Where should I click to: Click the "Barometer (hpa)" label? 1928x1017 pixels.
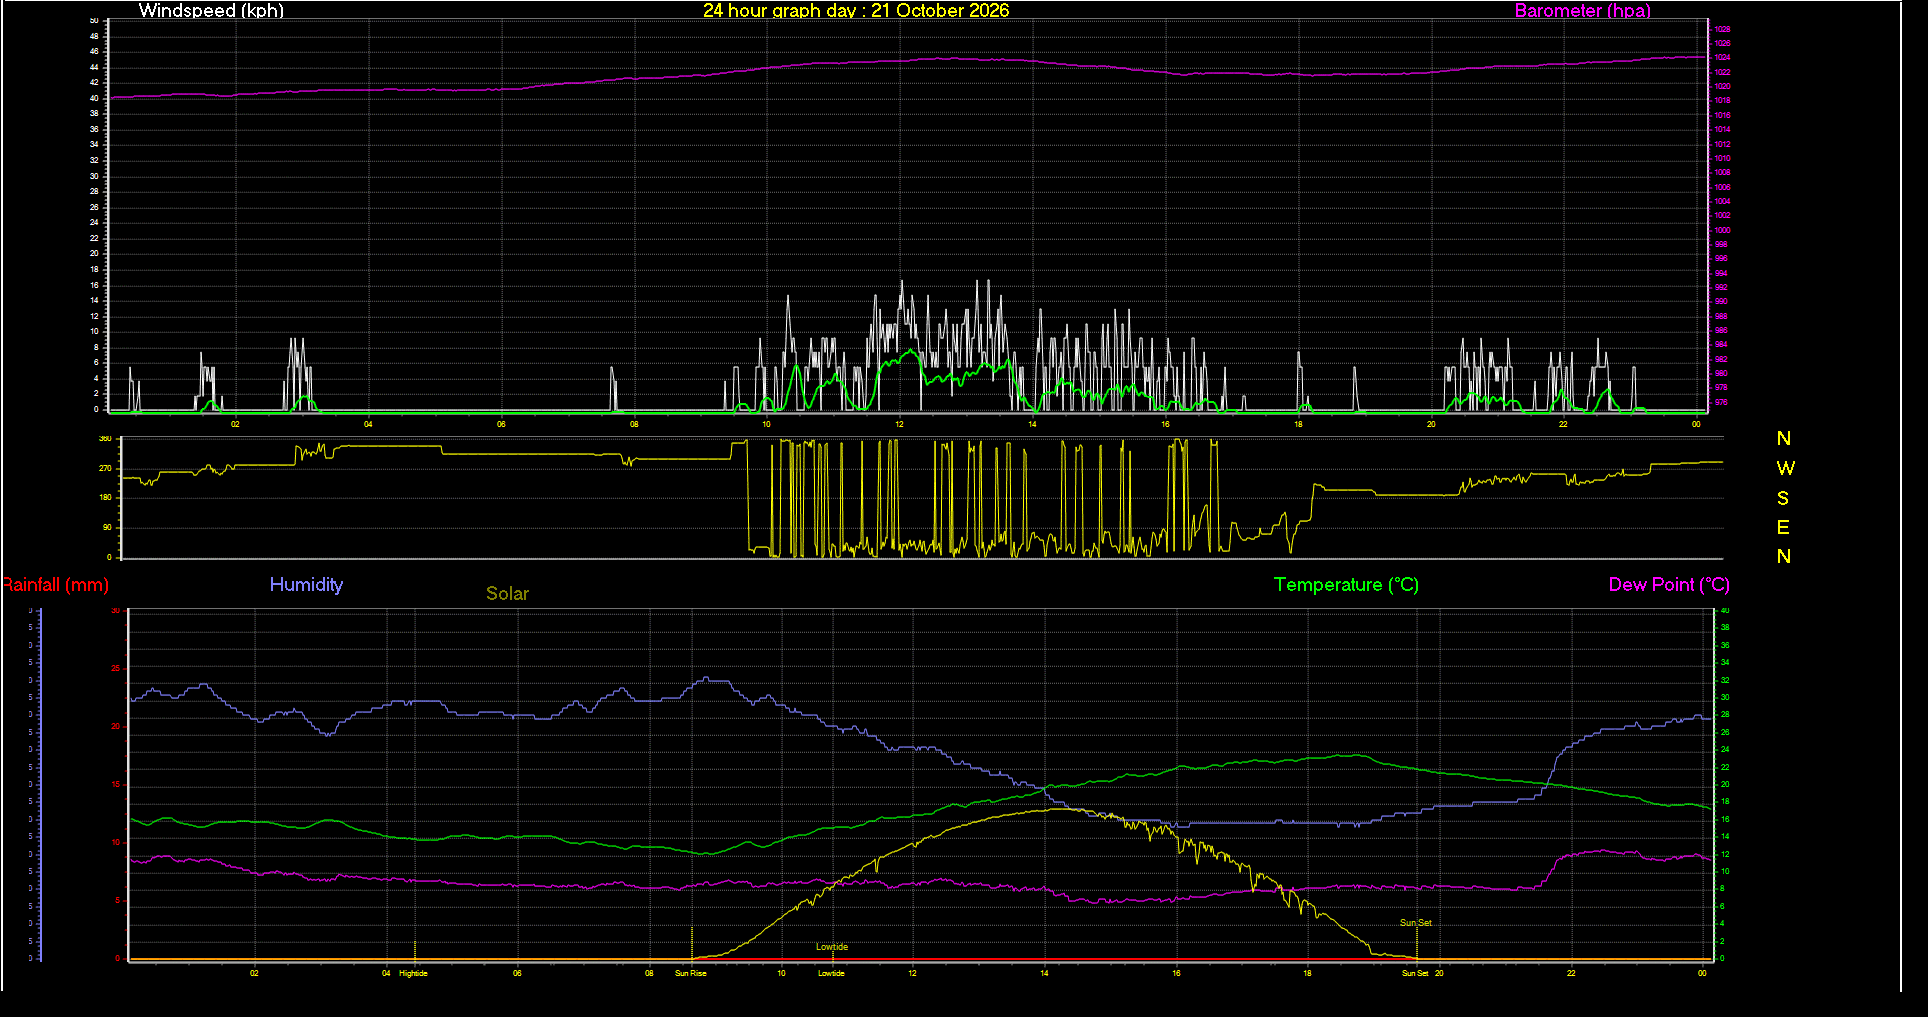[x=1582, y=11]
